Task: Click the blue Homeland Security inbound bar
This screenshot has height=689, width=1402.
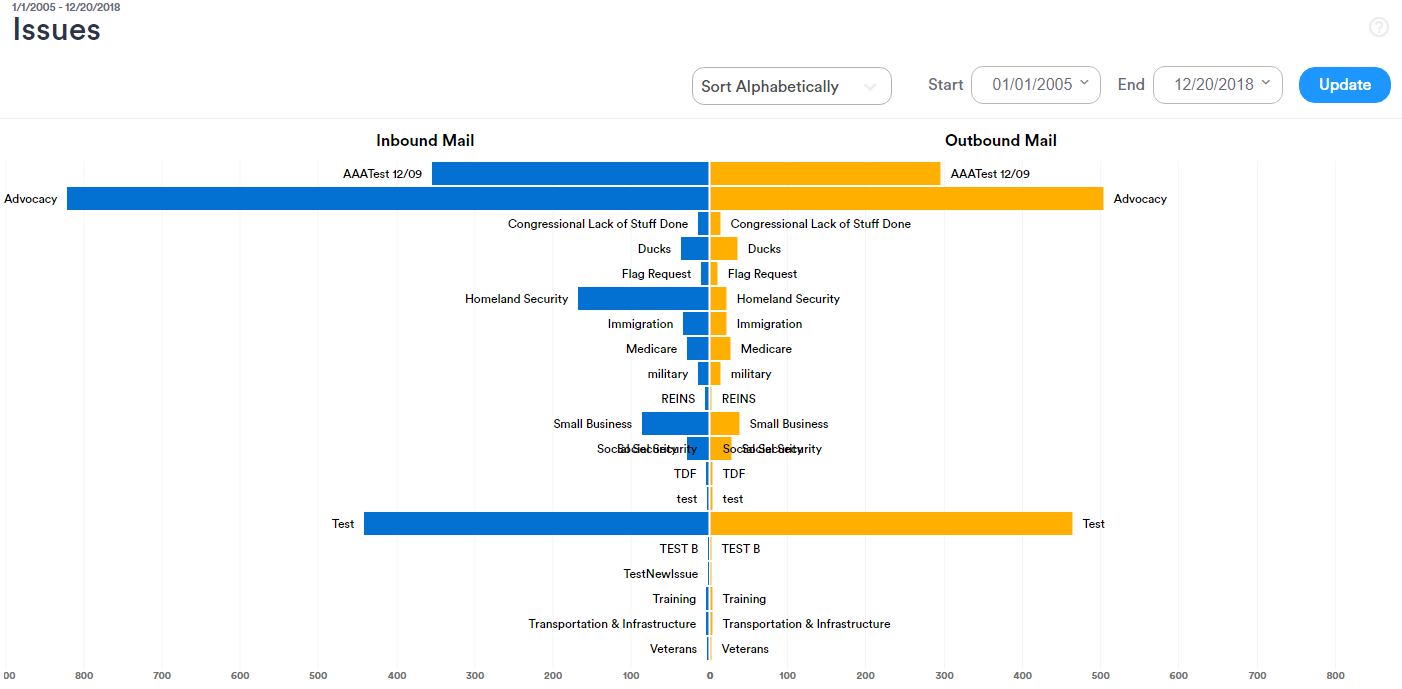Action: [643, 299]
